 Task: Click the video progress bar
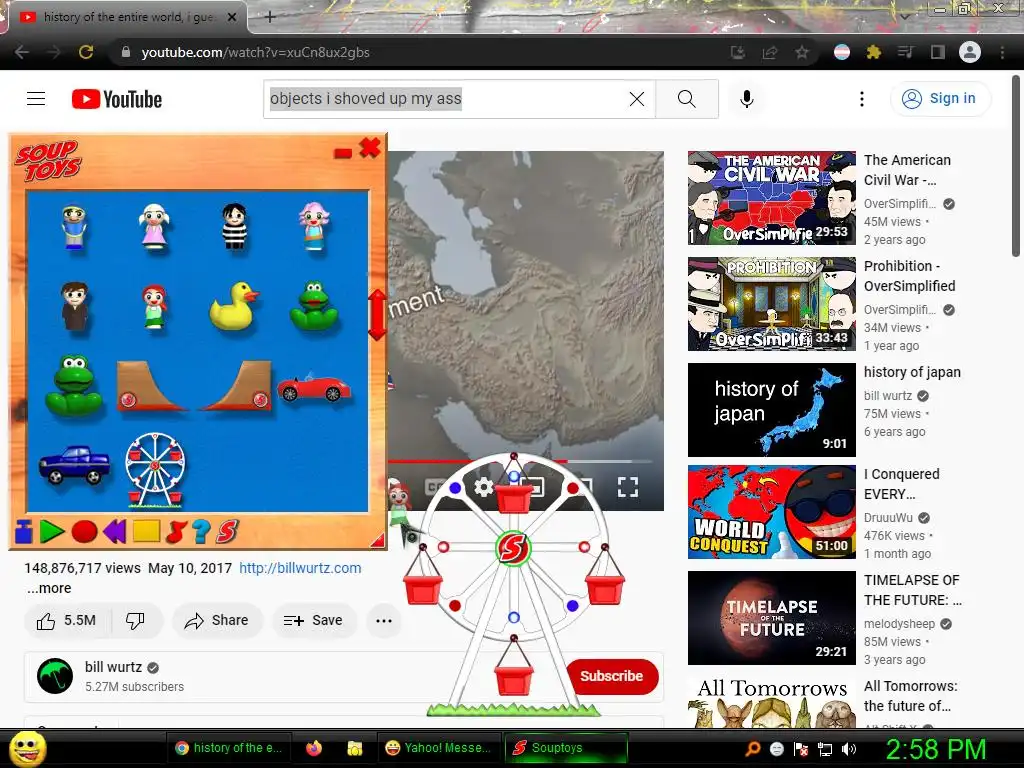[520, 461]
